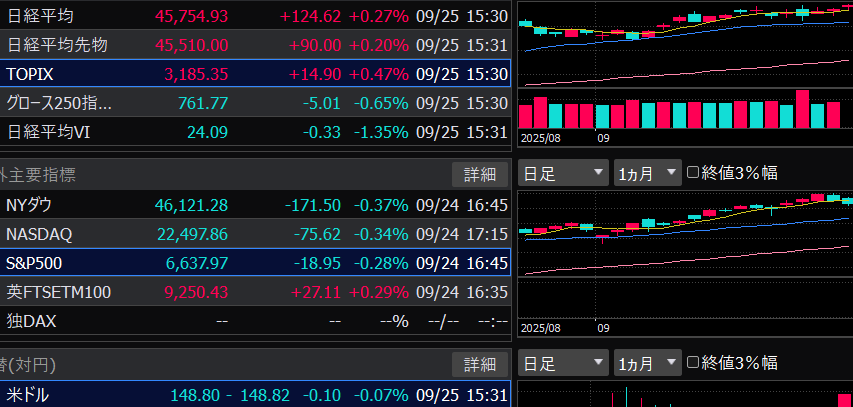This screenshot has height=407, width=853.
Task: Toggle 終値3%幅 checkbox in the forex chart row
Action: tap(694, 362)
